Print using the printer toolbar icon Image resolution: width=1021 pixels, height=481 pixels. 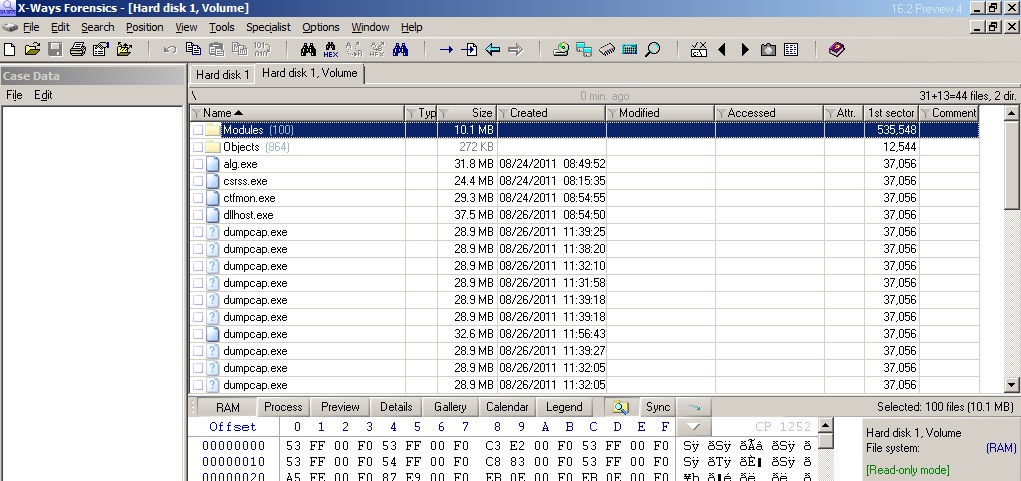[x=78, y=49]
